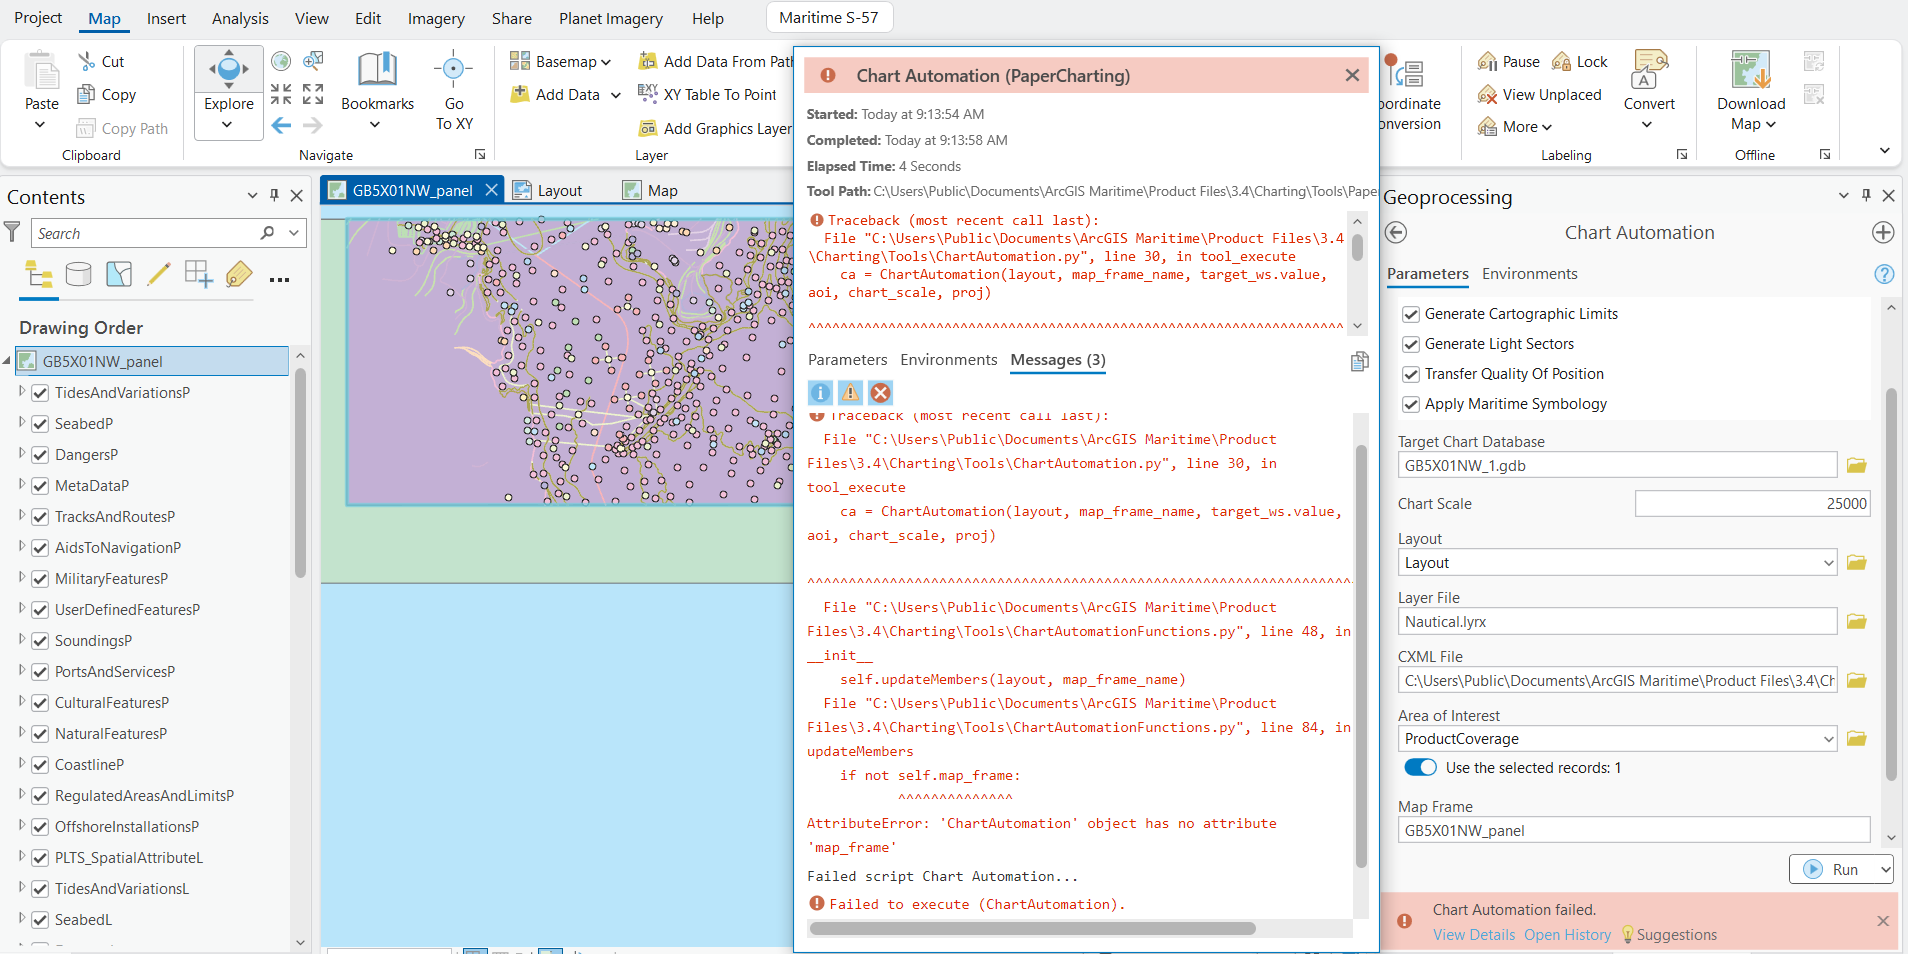Open the Planet Imagery menu
1908x954 pixels.
[x=610, y=18]
